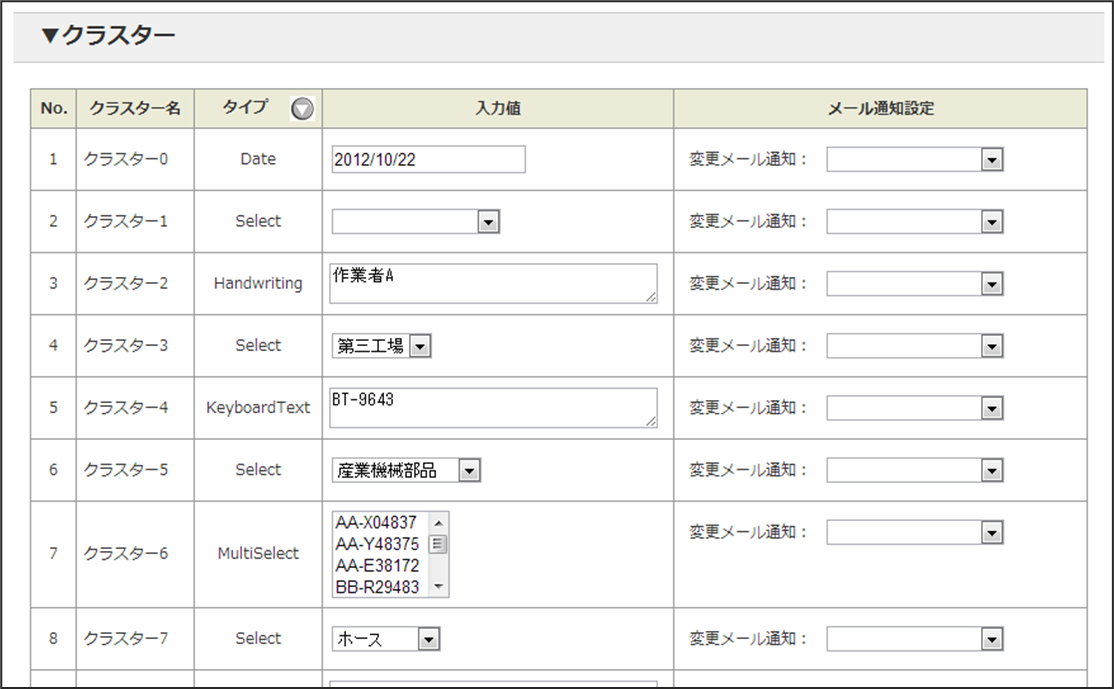Open 変更メール通知 dropdown for クラスター6 row
1114x689 pixels.
(914, 532)
